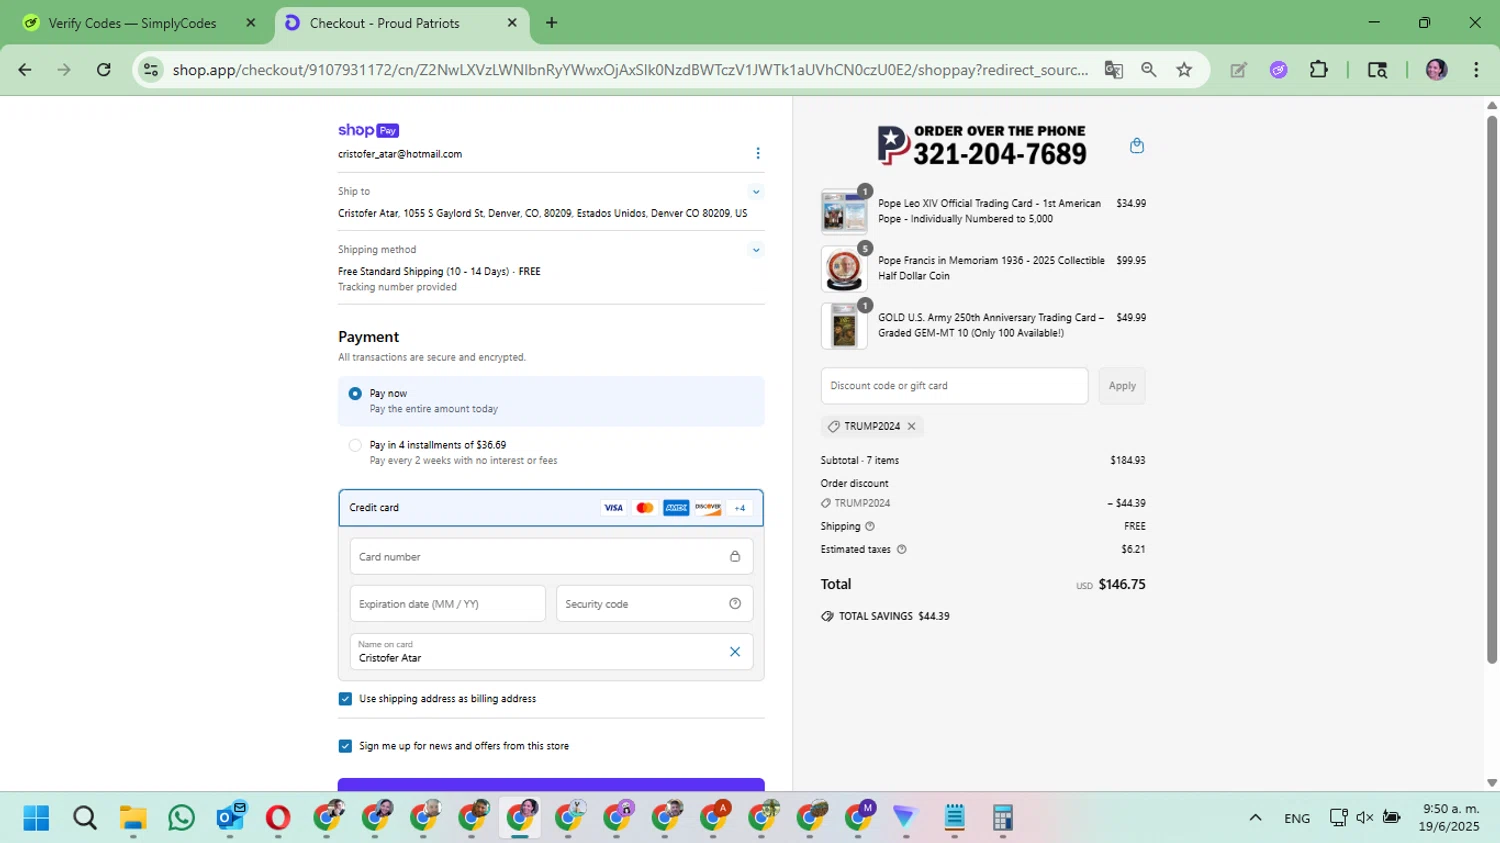Click the ENG language indicator
The height and width of the screenshot is (843, 1500).
(x=1297, y=818)
